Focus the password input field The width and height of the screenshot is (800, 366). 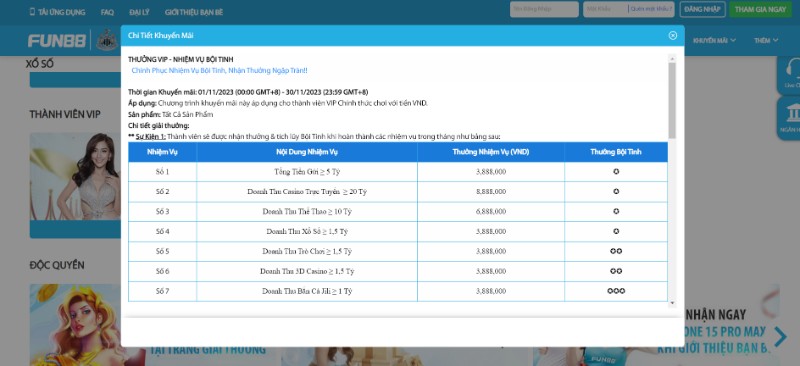click(x=606, y=9)
